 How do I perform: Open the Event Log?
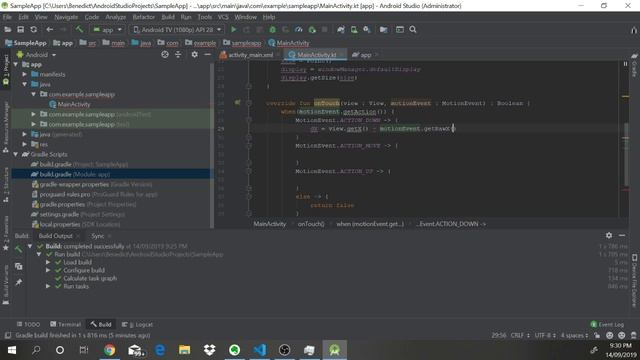(x=607, y=324)
